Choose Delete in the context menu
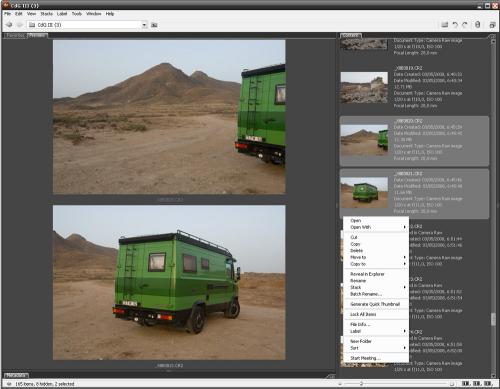The height and width of the screenshot is (389, 500). pos(376,251)
